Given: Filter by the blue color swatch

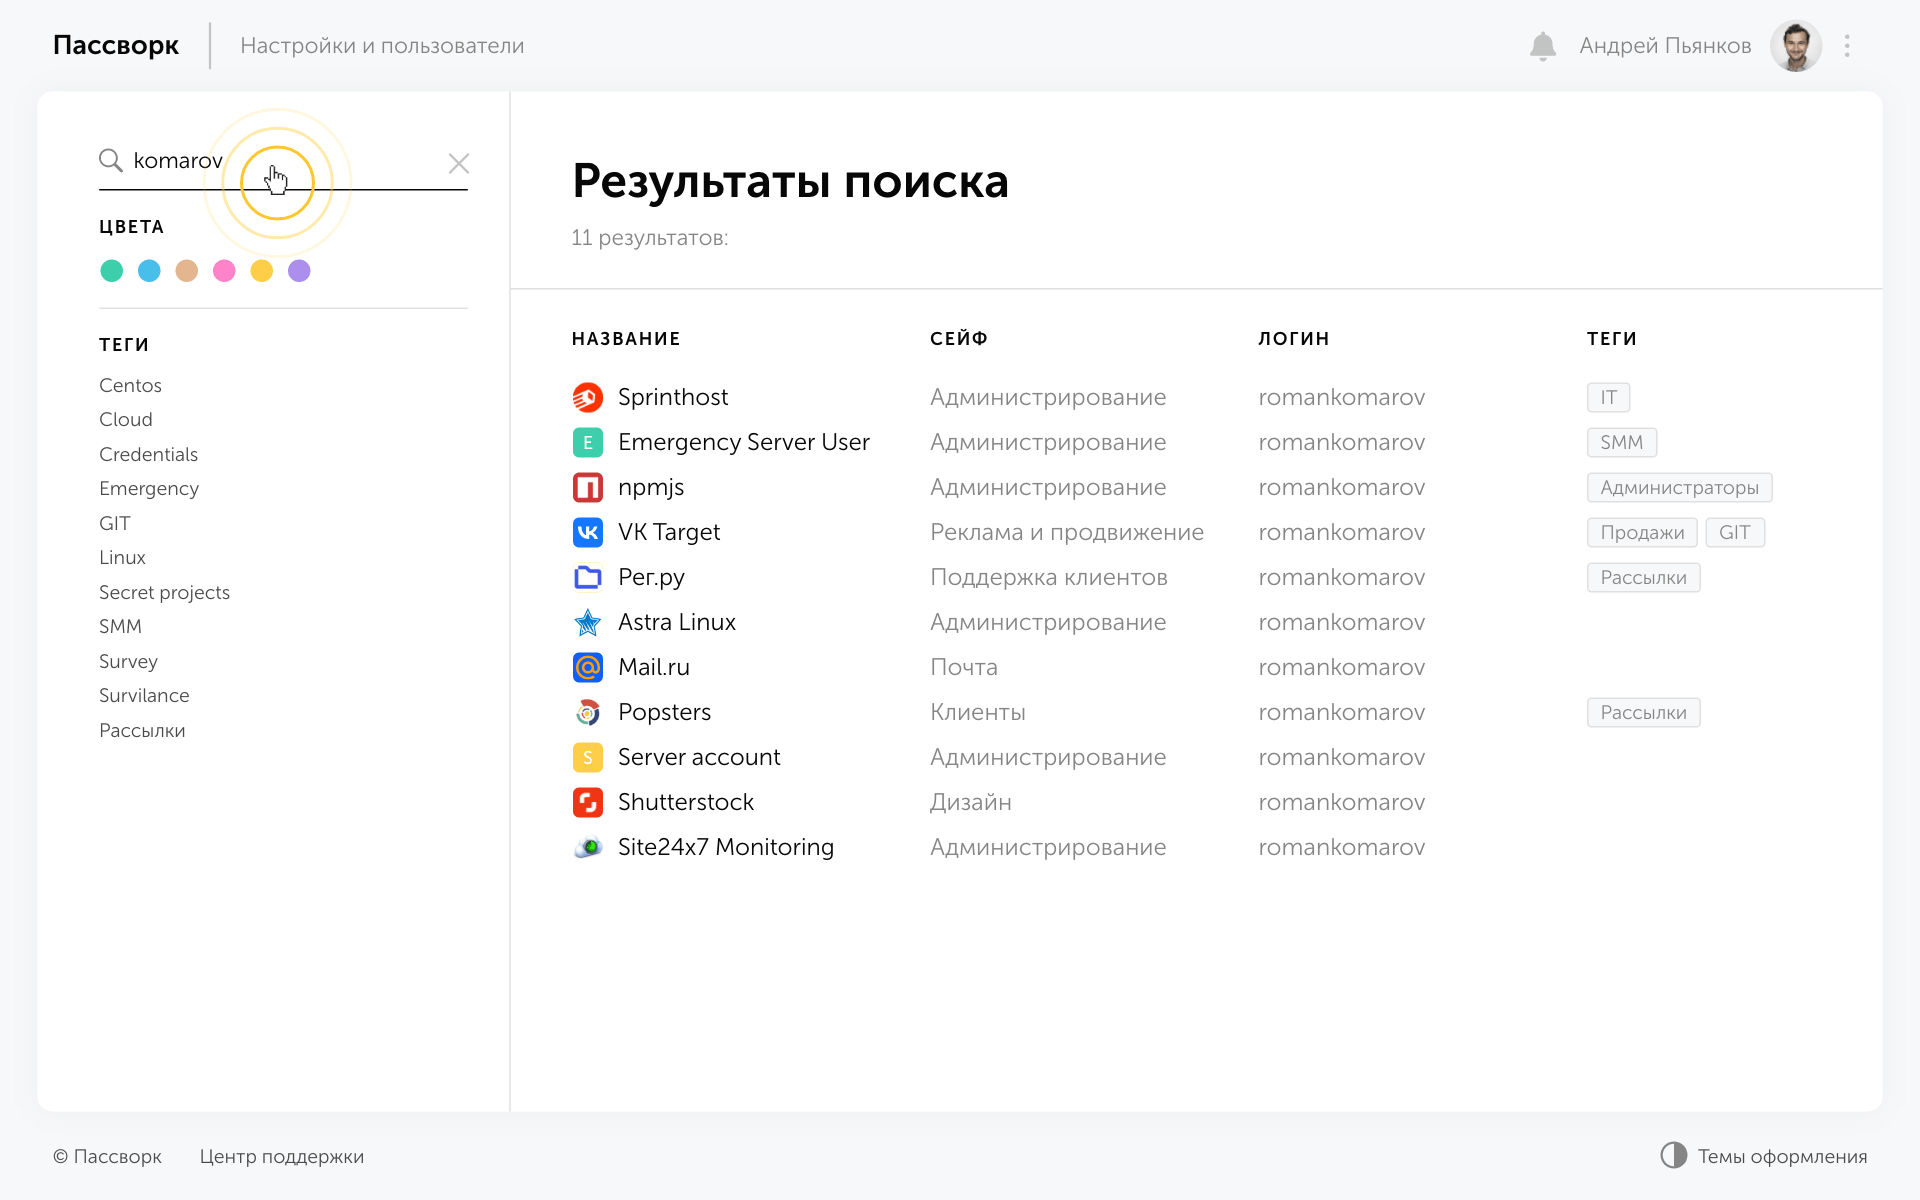Looking at the screenshot, I should (149, 271).
